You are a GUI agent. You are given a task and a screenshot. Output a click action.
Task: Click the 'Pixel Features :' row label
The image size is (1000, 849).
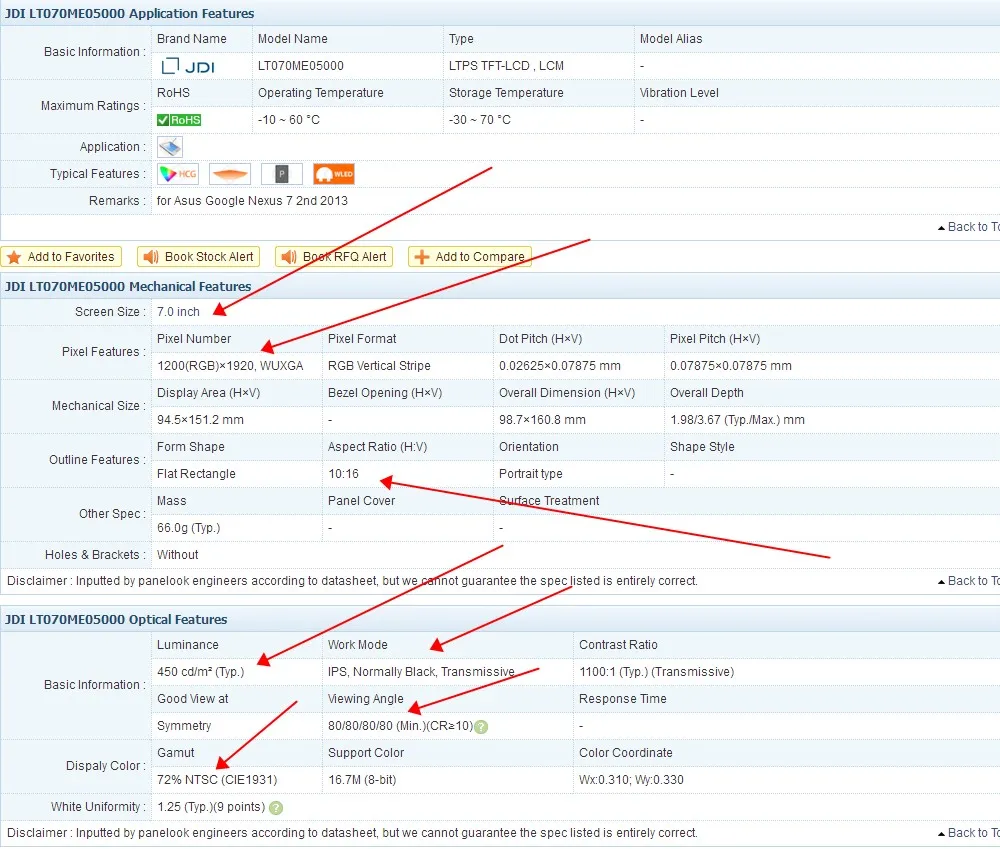(104, 352)
